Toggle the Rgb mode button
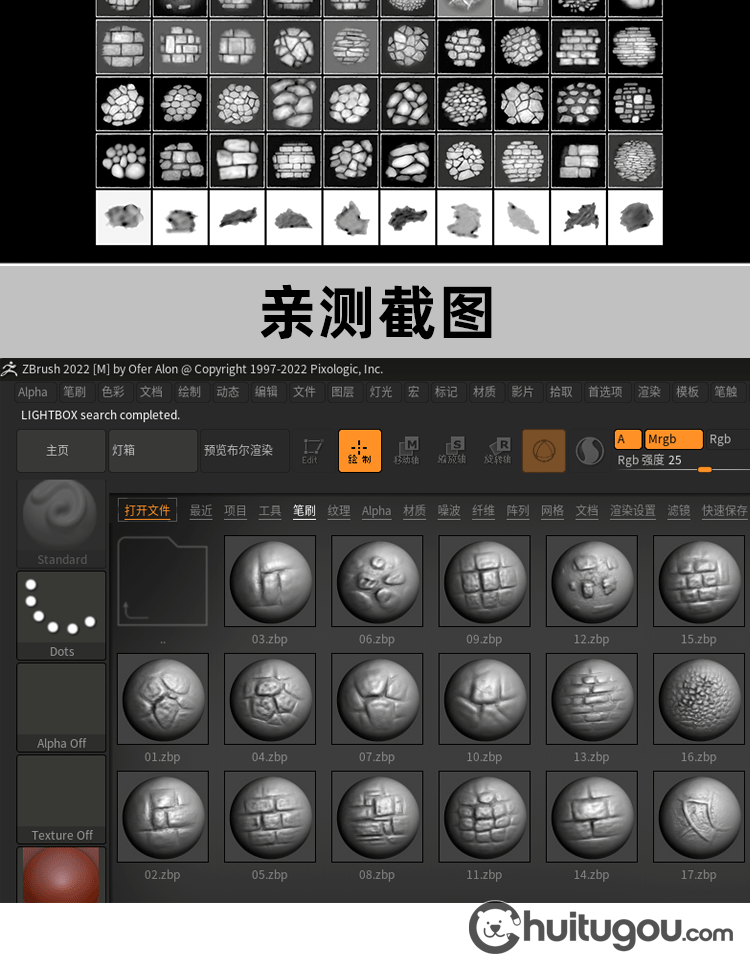750x960 pixels. pos(727,439)
